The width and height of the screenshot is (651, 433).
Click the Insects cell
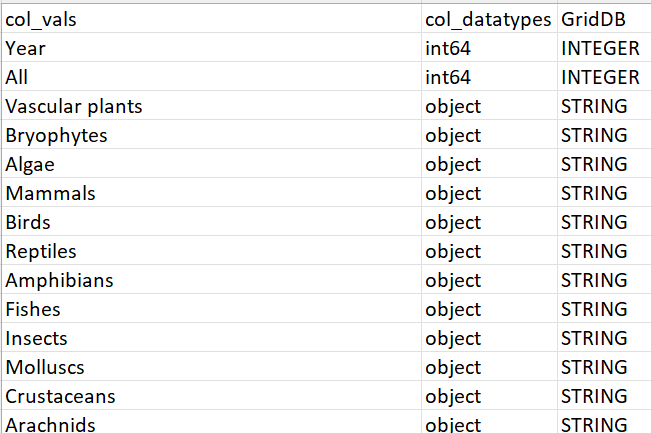37,338
